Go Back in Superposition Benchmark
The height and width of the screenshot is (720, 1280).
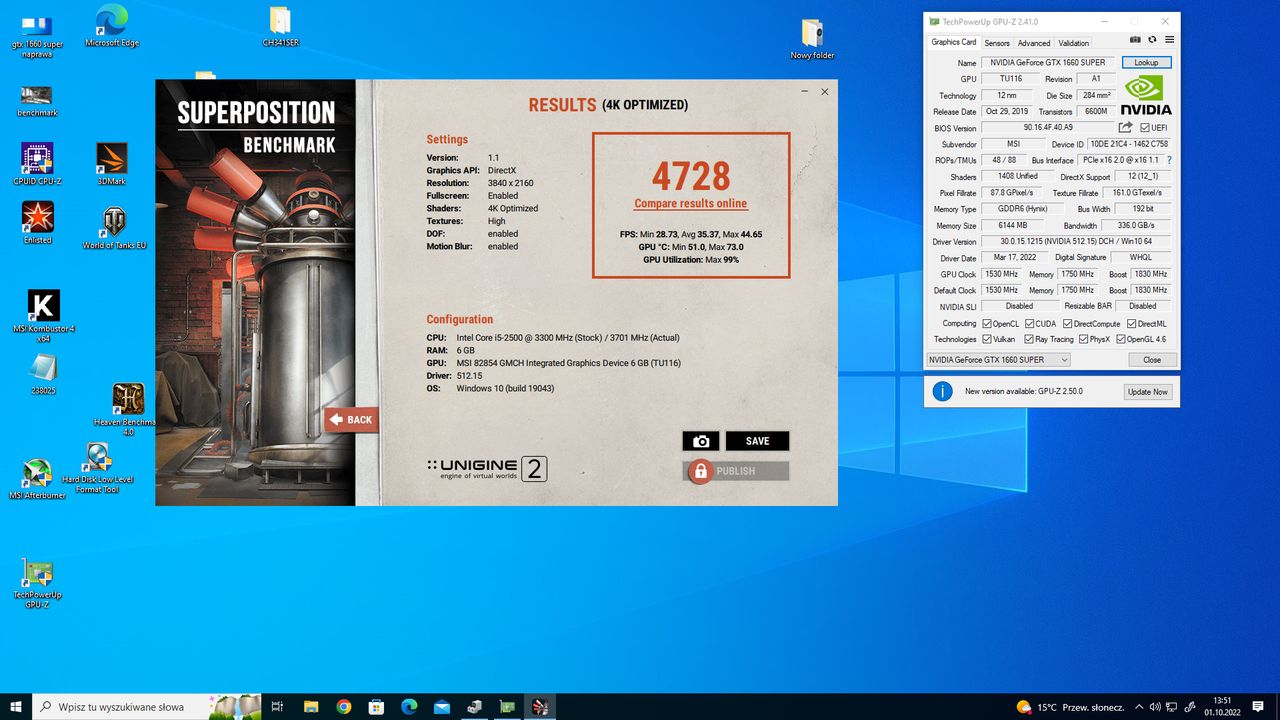[x=351, y=420]
